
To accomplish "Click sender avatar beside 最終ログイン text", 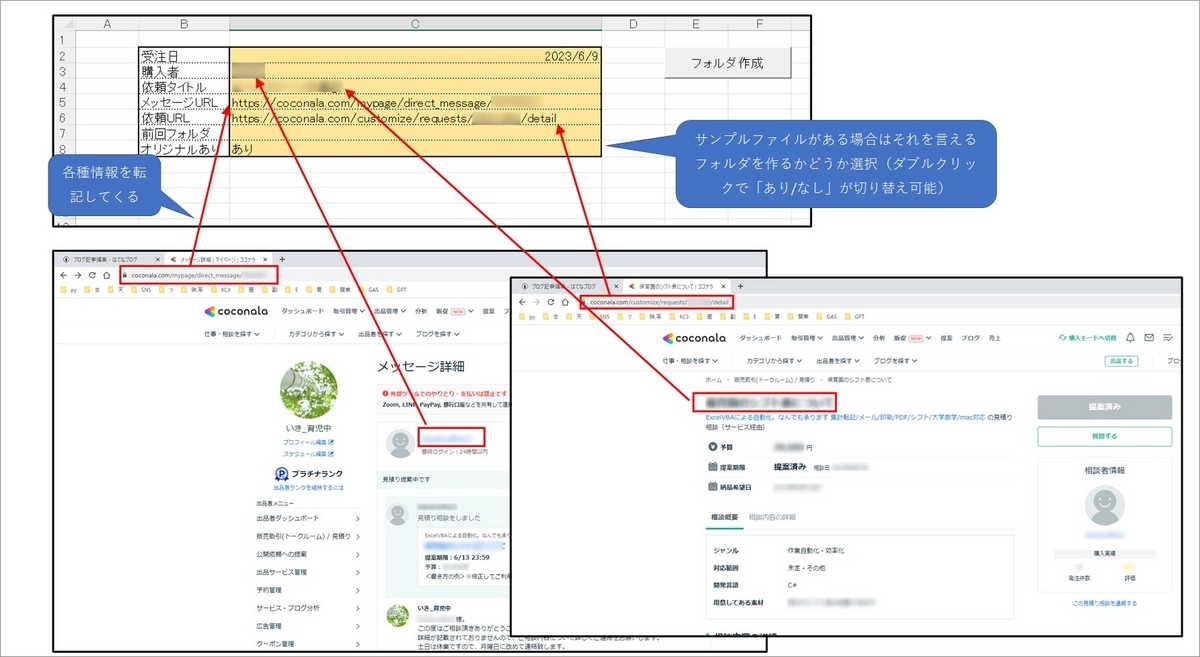I will [398, 441].
